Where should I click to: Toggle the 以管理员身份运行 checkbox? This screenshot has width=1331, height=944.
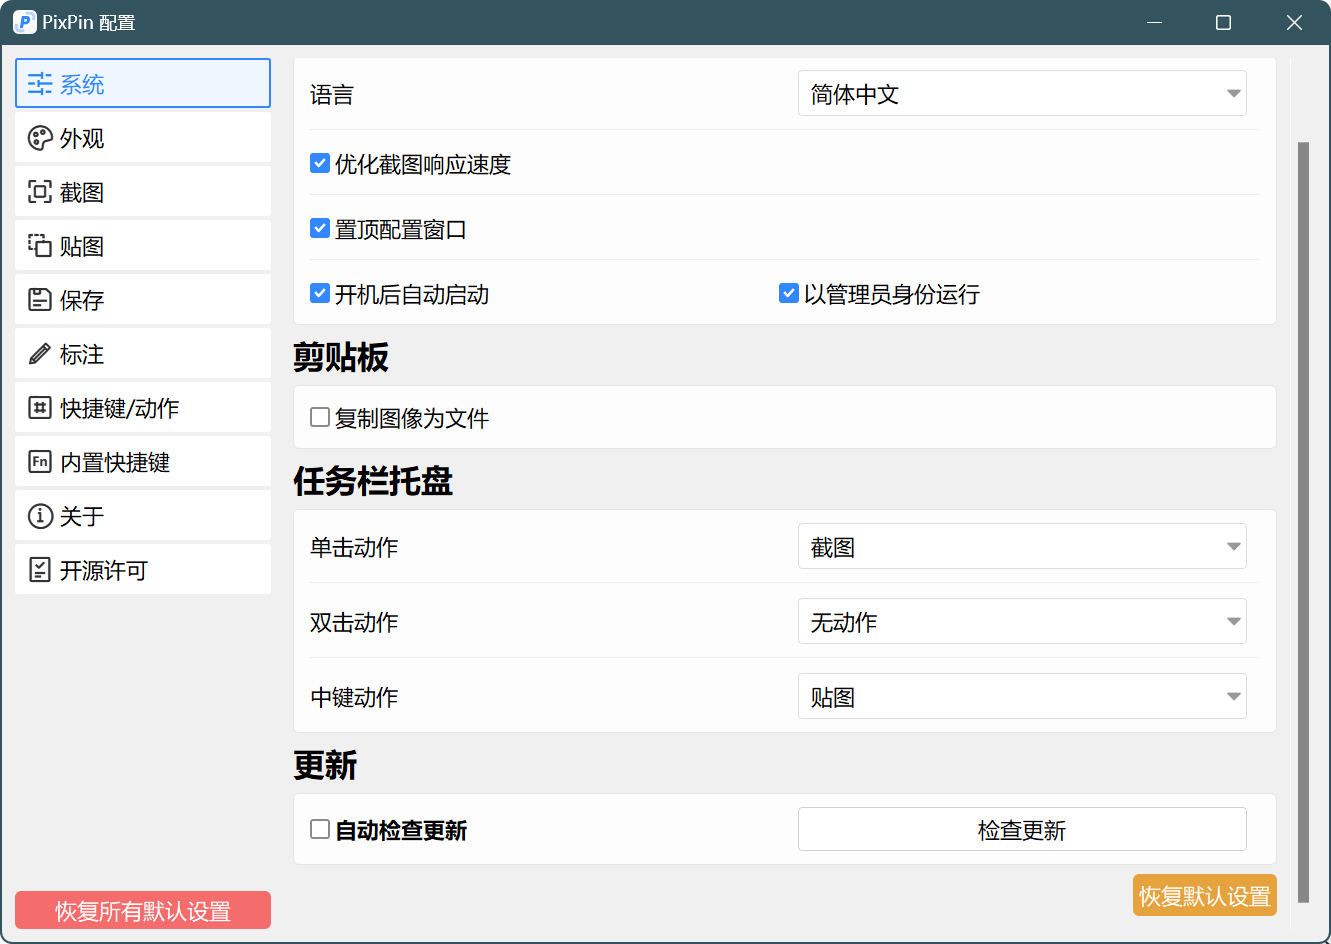click(x=789, y=293)
